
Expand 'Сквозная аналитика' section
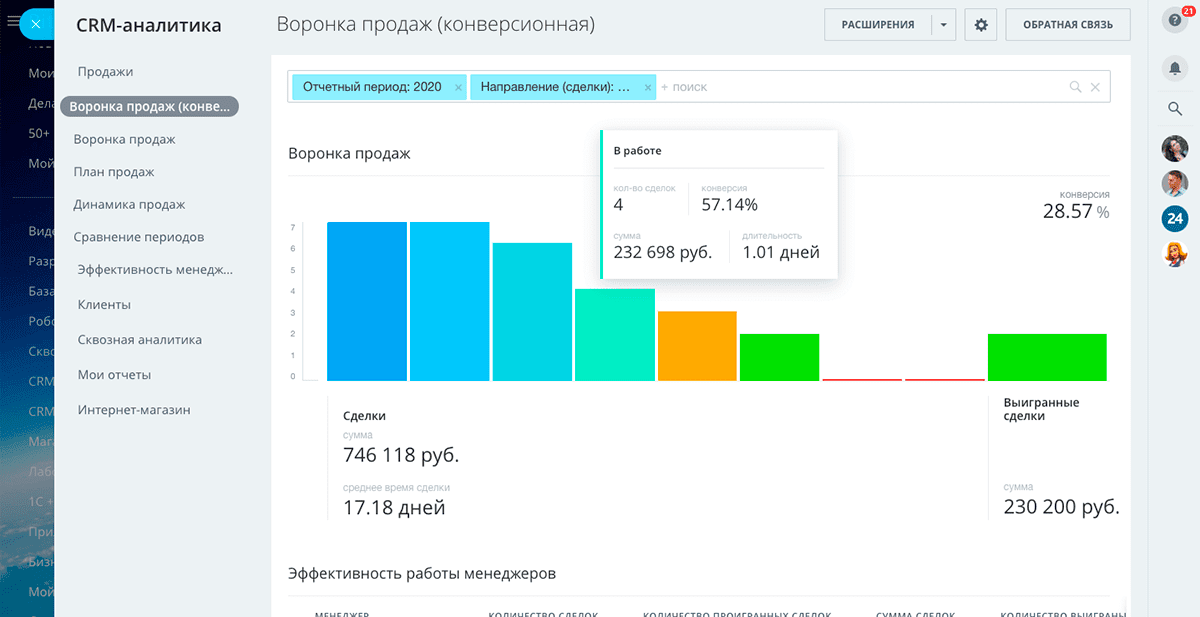point(140,340)
